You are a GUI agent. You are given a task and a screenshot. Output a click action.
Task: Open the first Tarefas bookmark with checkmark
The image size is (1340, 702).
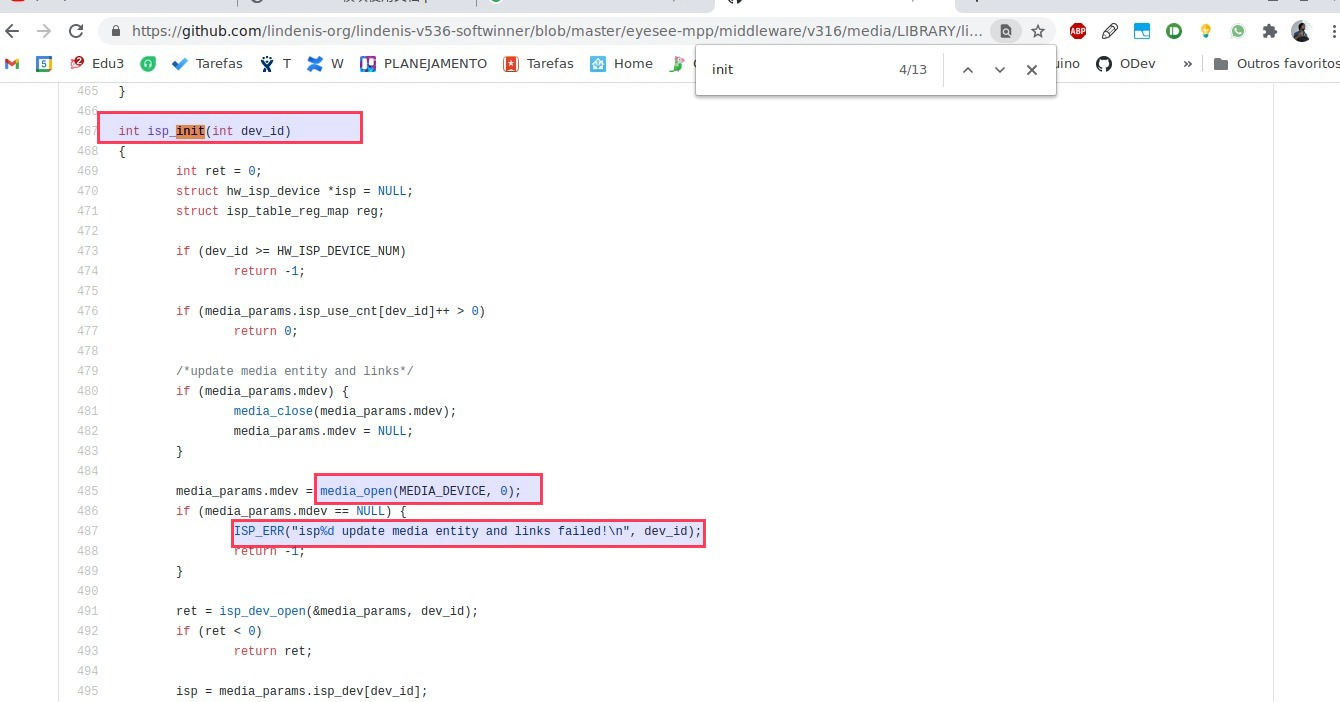click(207, 63)
